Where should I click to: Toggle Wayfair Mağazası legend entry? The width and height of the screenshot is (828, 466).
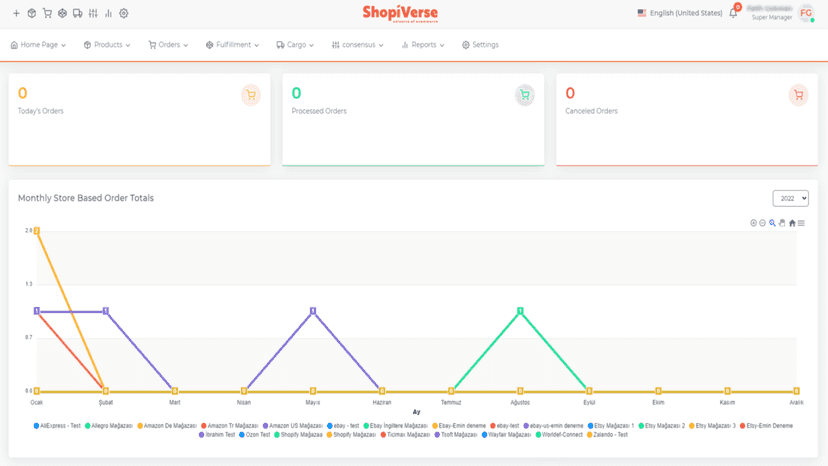[x=506, y=435]
